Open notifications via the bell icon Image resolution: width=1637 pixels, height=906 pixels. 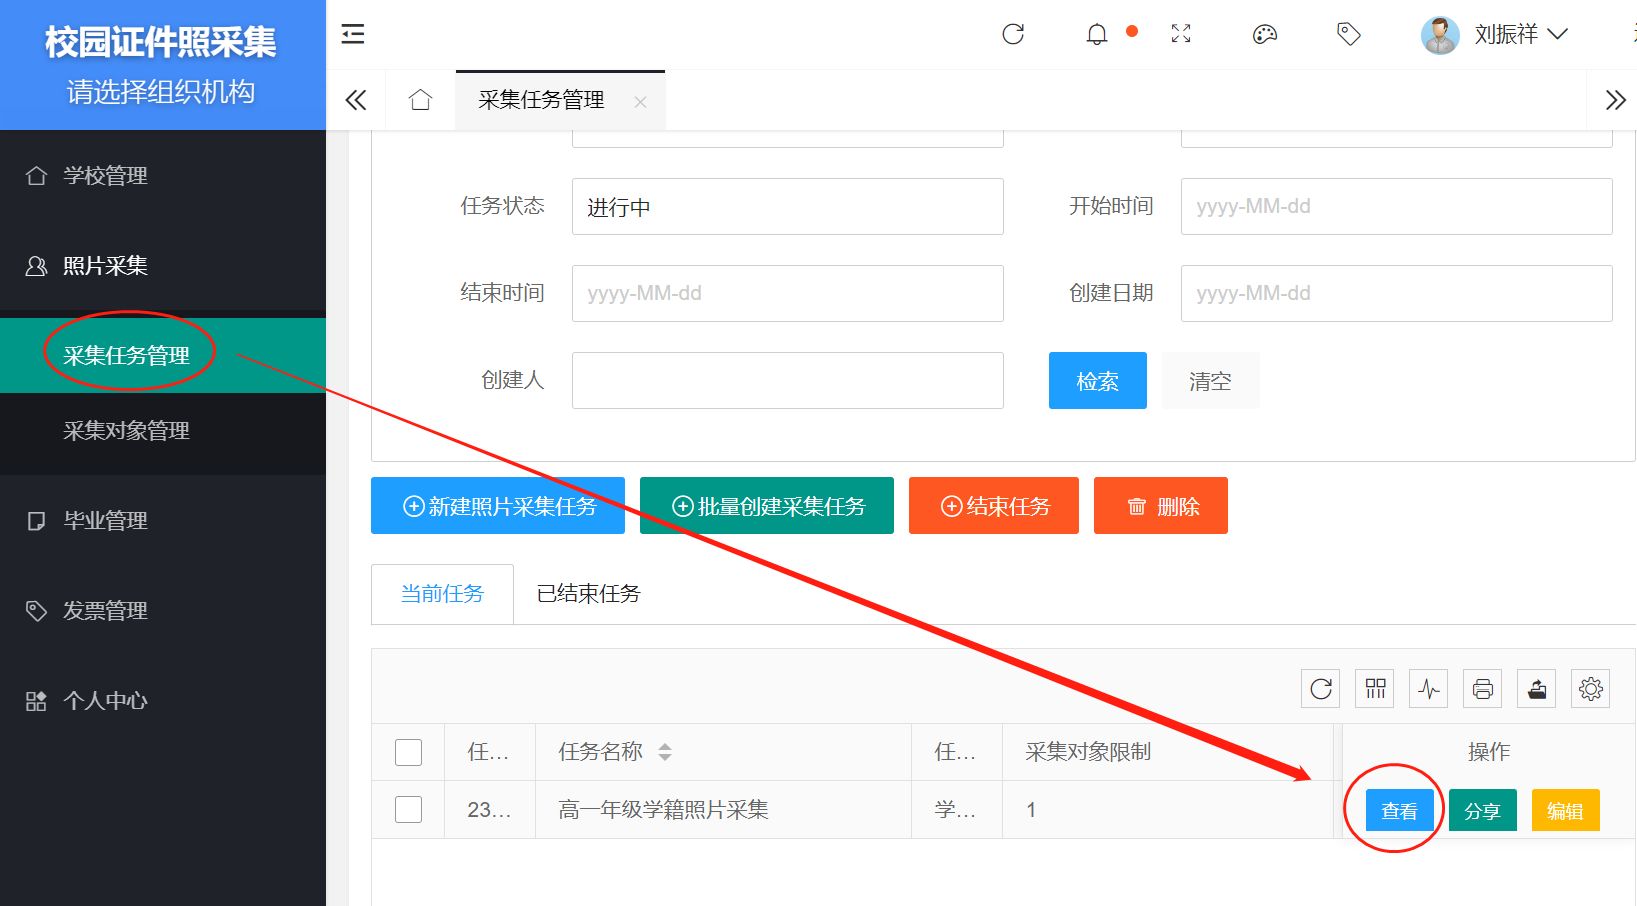pyautogui.click(x=1095, y=33)
